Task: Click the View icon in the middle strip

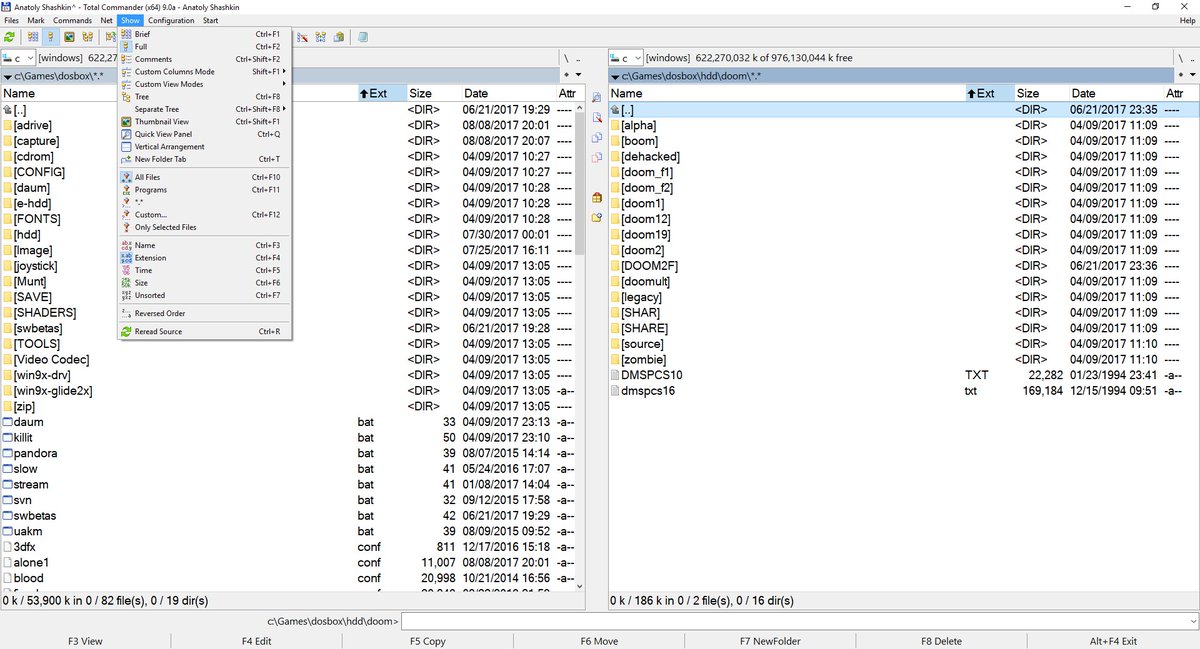Action: pyautogui.click(x=597, y=98)
